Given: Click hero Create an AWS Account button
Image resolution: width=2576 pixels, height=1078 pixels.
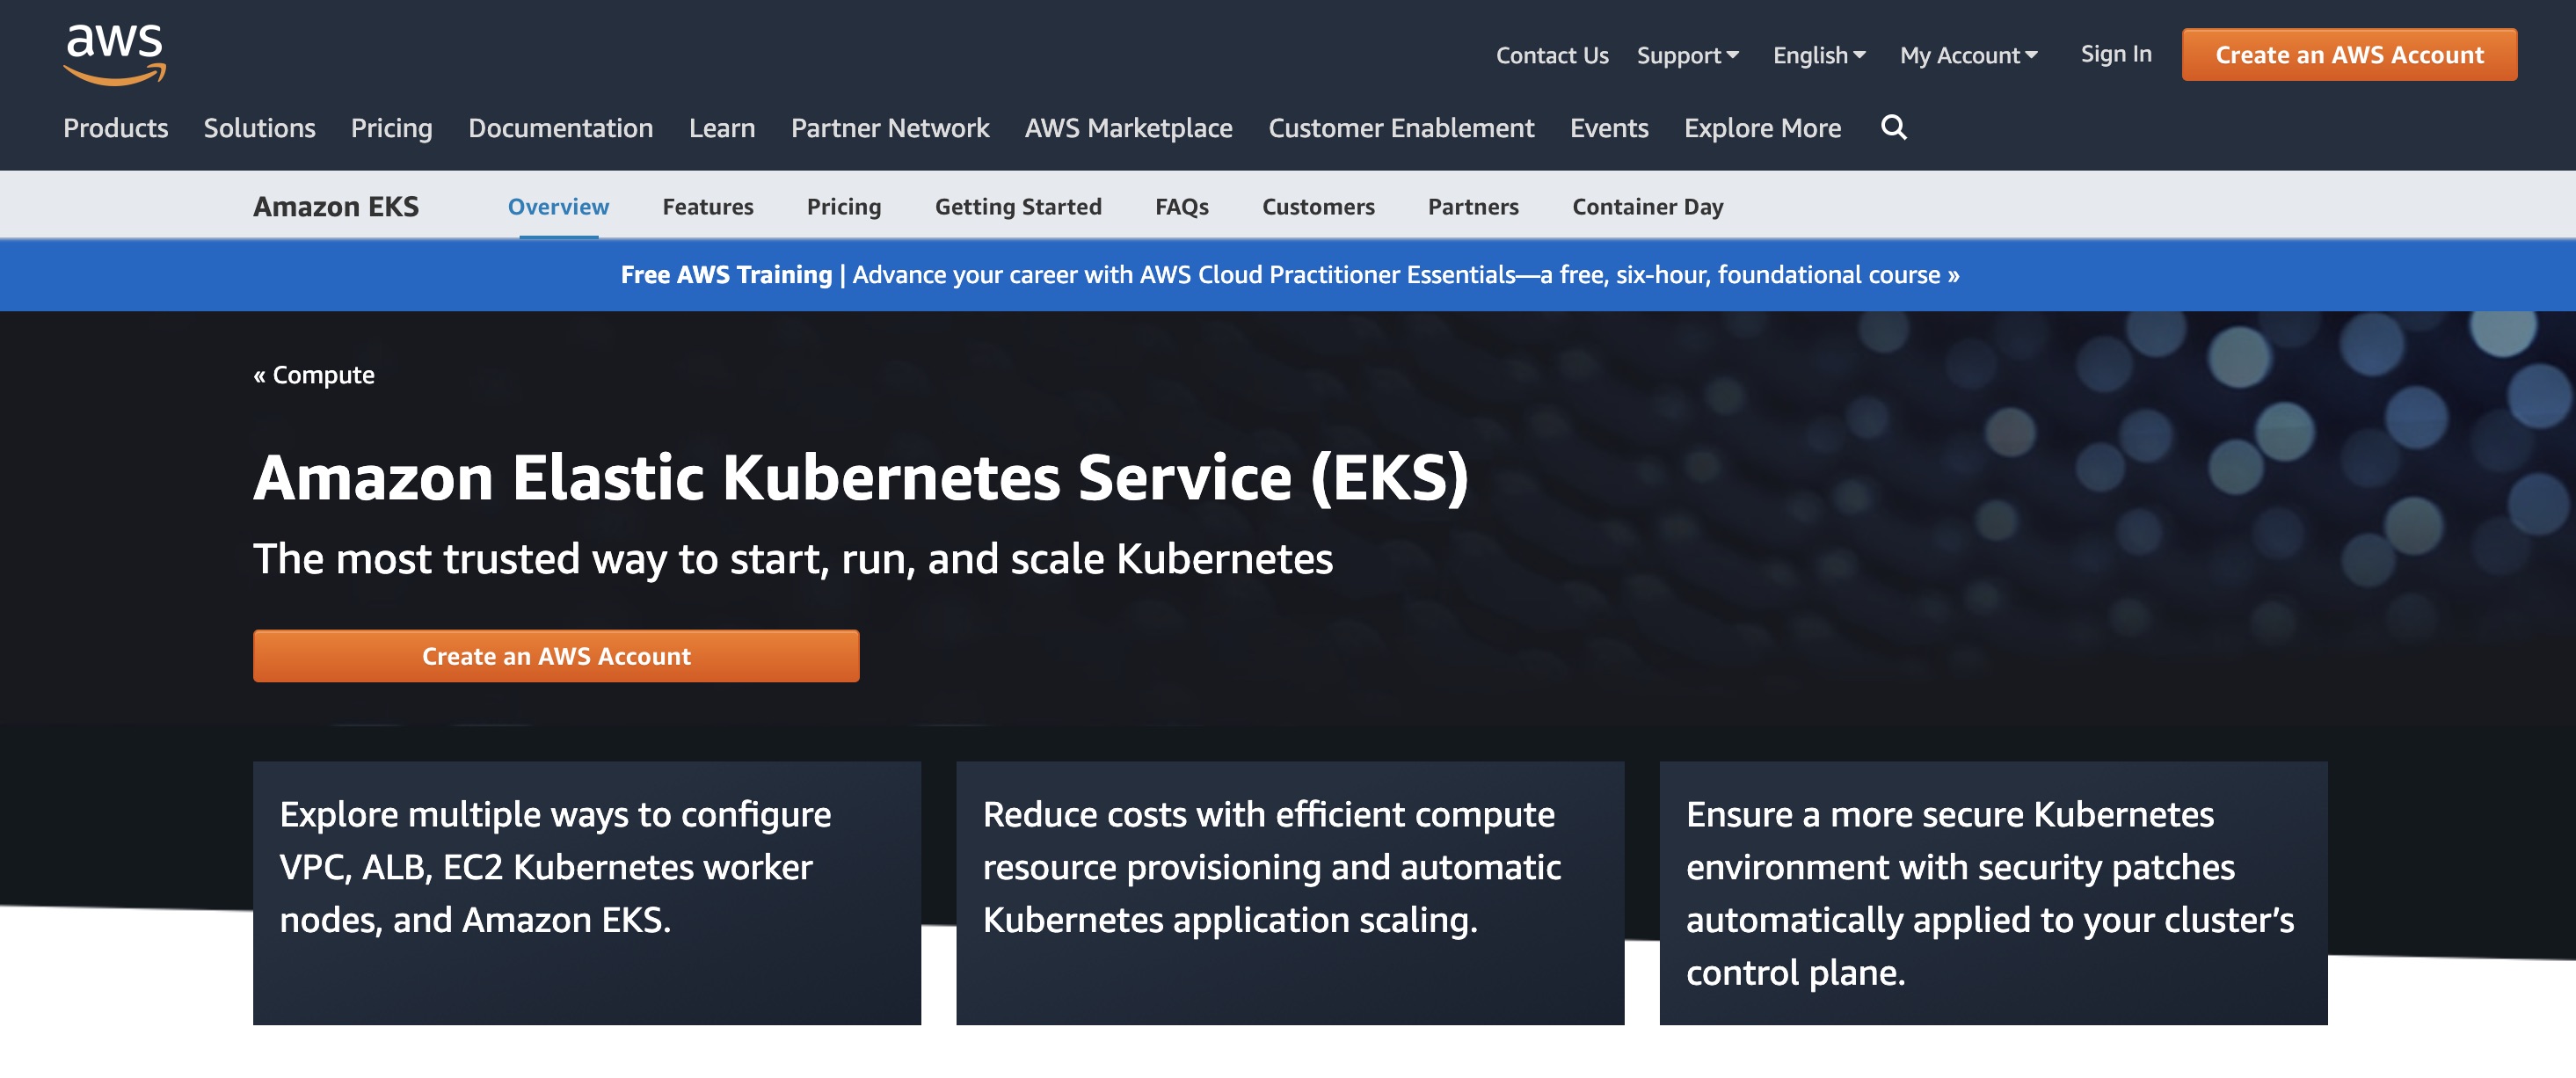Looking at the screenshot, I should (x=556, y=656).
